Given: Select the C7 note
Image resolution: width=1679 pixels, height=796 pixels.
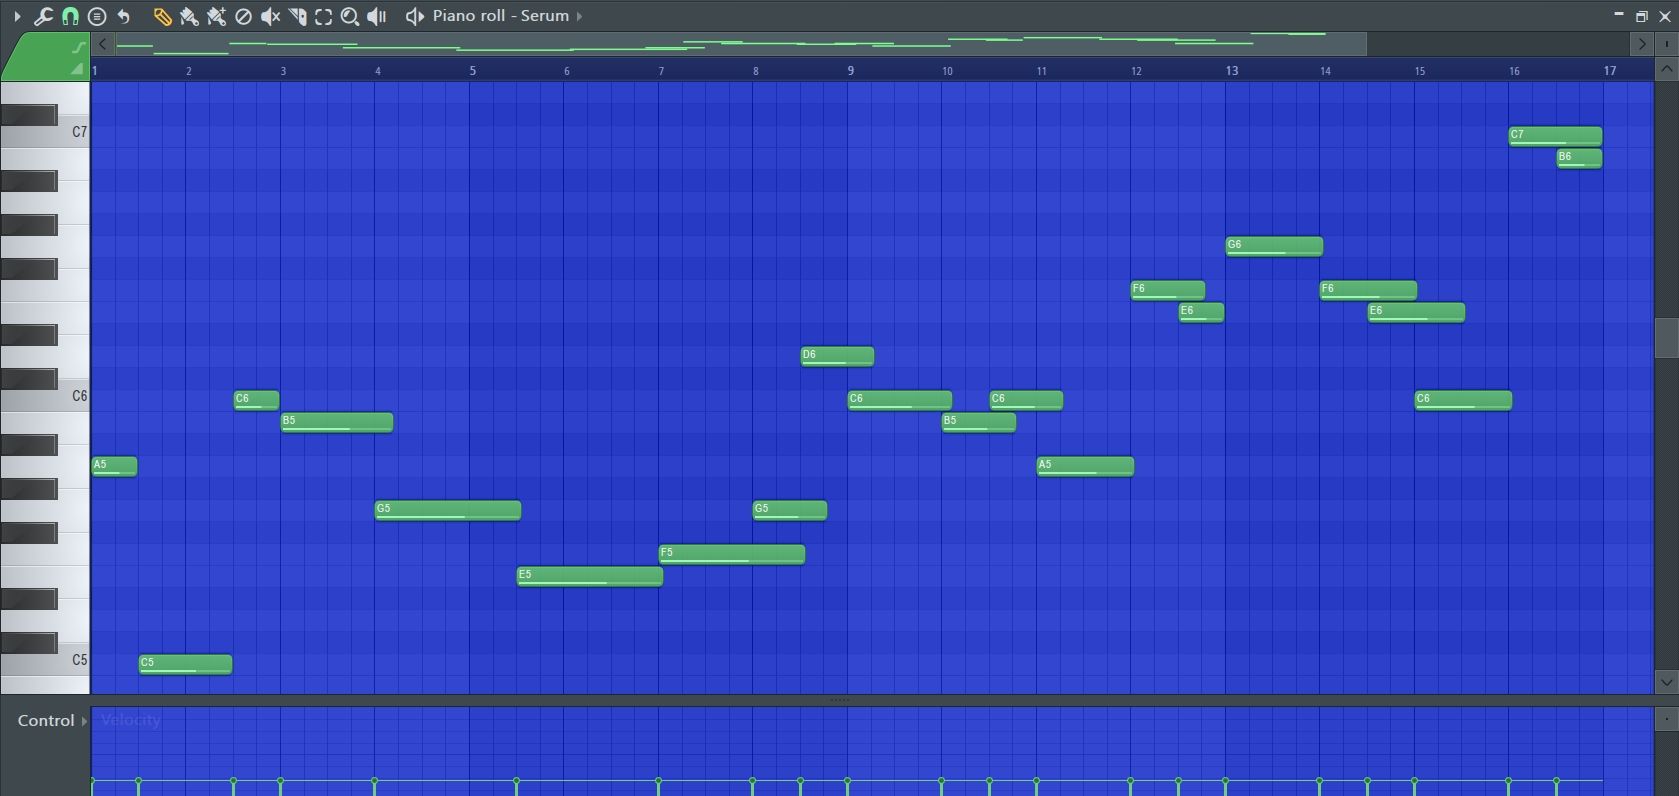Looking at the screenshot, I should 1555,136.
